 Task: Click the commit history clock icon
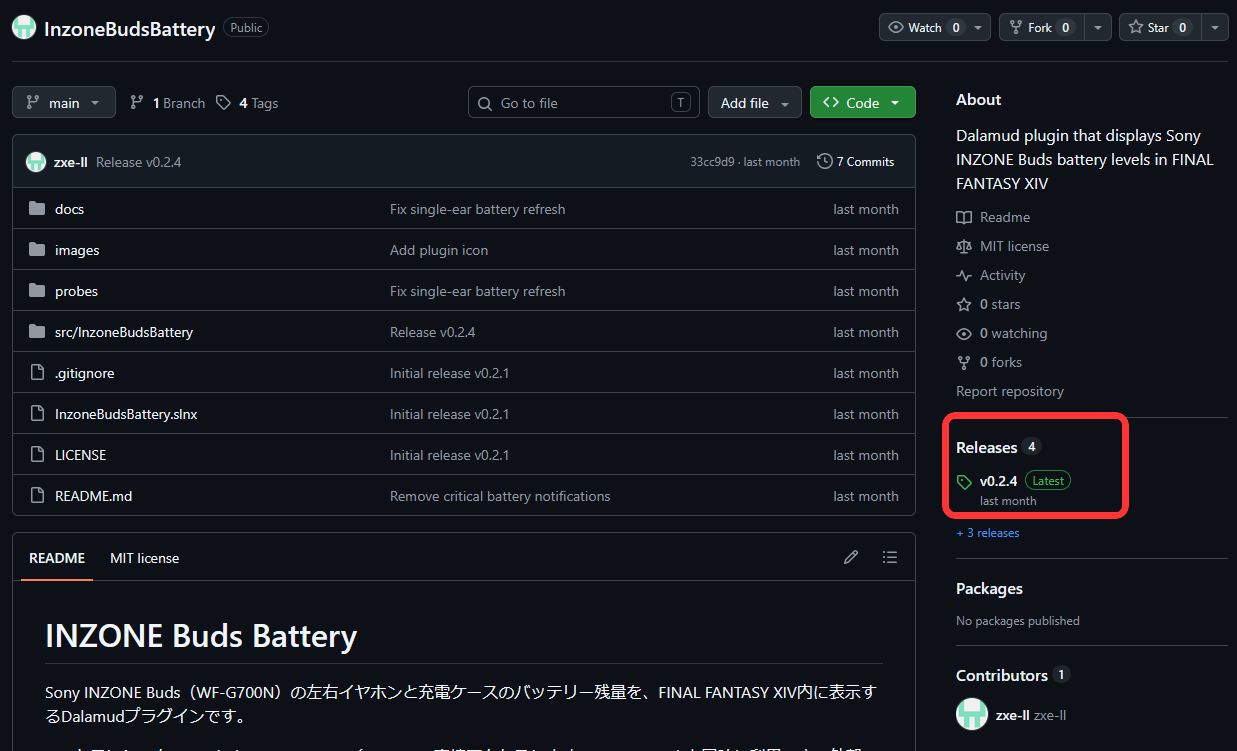[x=825, y=162]
